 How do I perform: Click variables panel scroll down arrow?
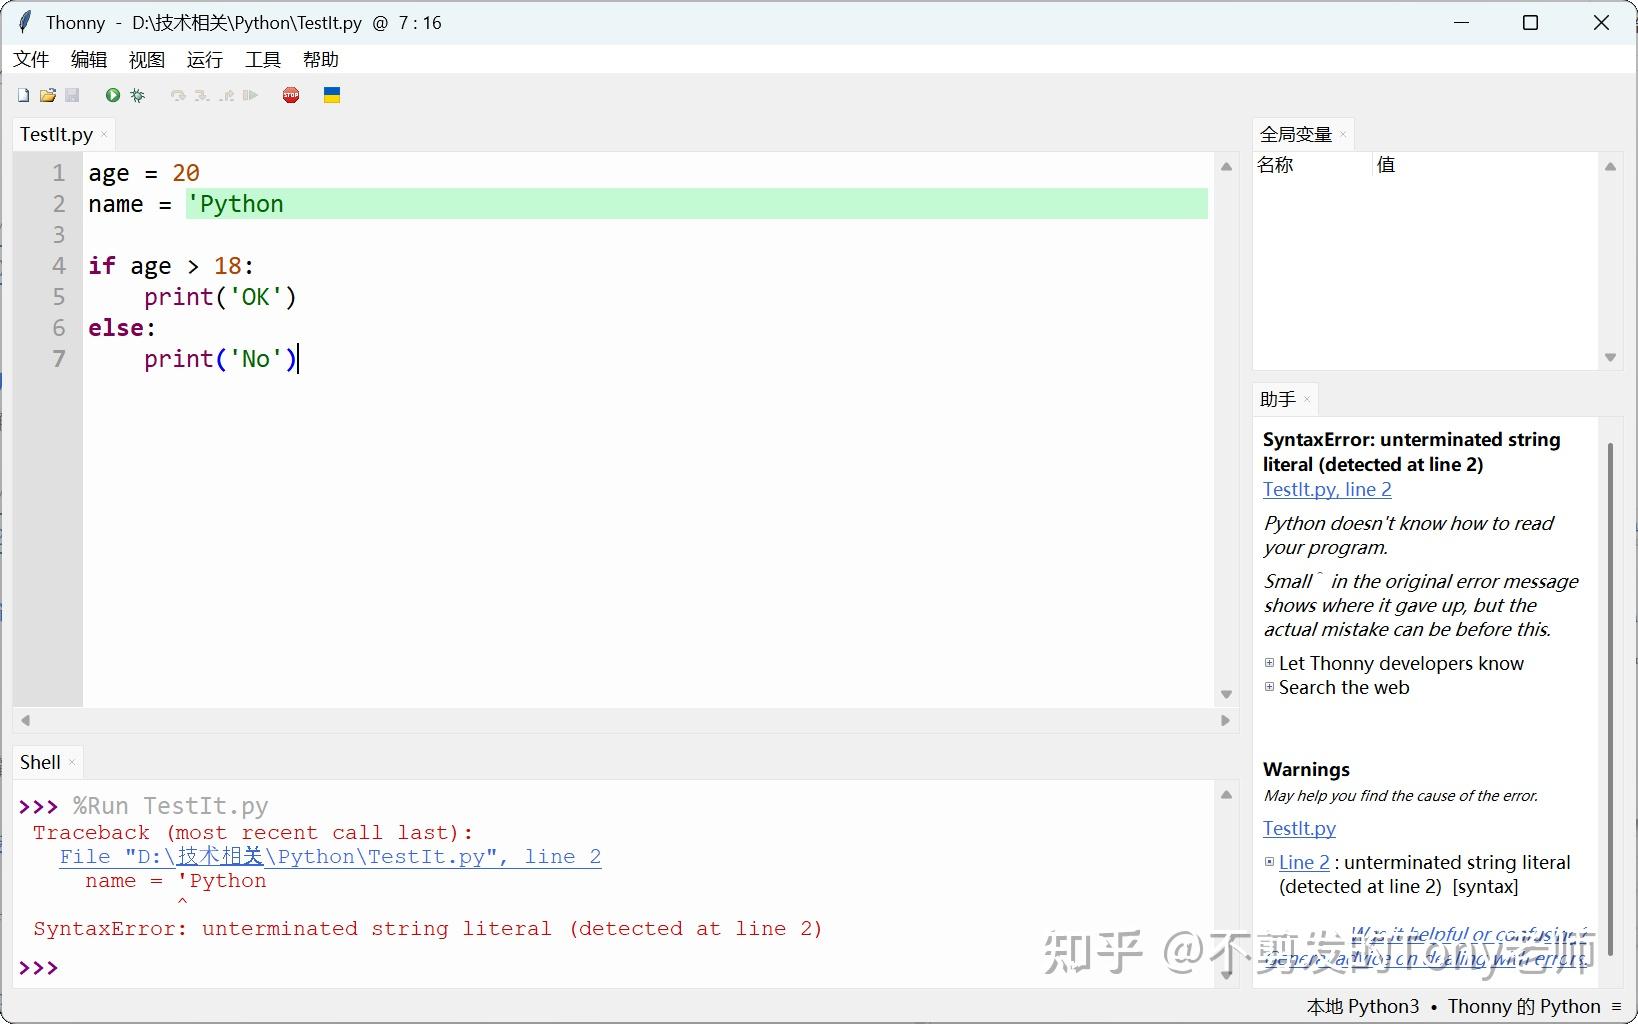[x=1610, y=357]
